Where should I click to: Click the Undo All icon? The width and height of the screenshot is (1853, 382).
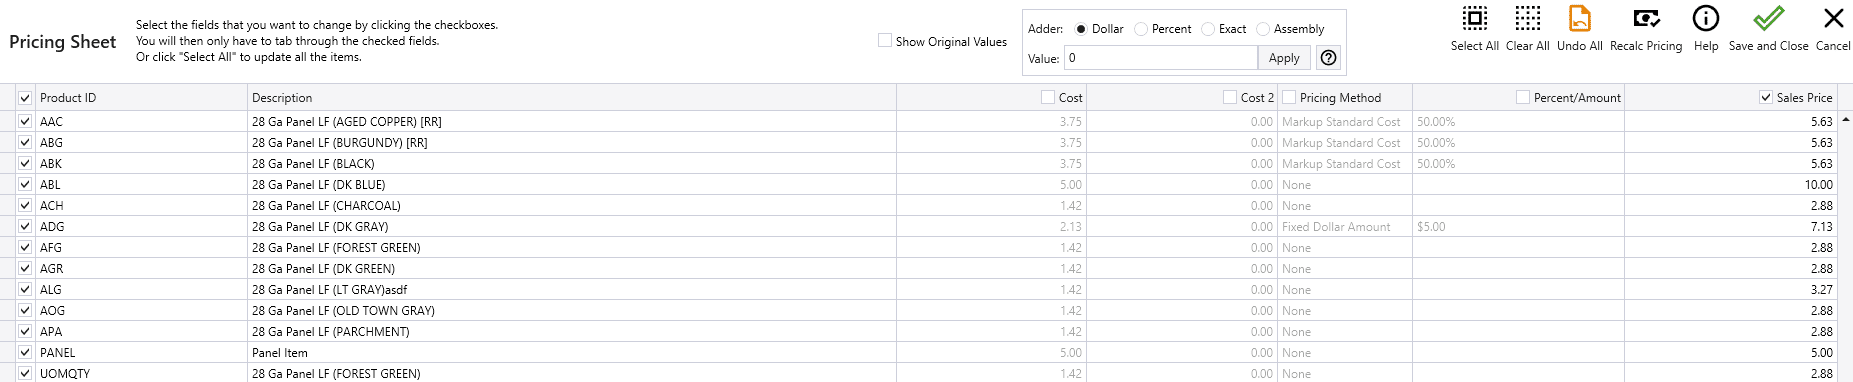tap(1579, 18)
